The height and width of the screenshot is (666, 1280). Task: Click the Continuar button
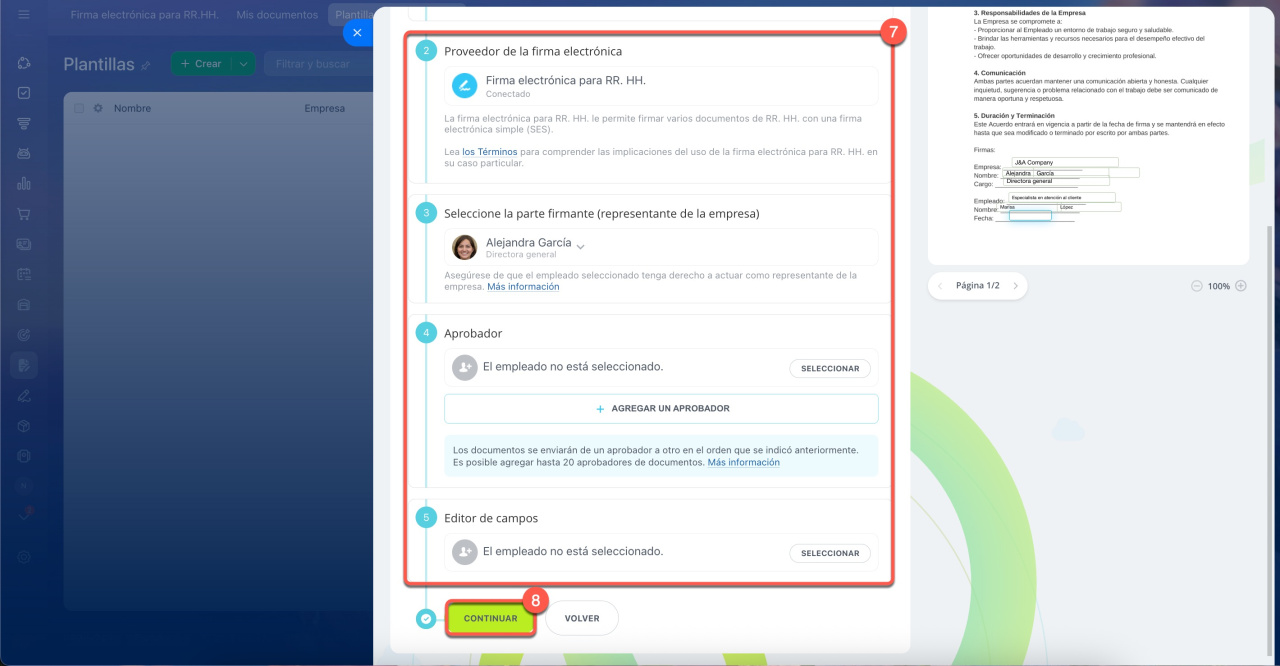pyautogui.click(x=491, y=618)
